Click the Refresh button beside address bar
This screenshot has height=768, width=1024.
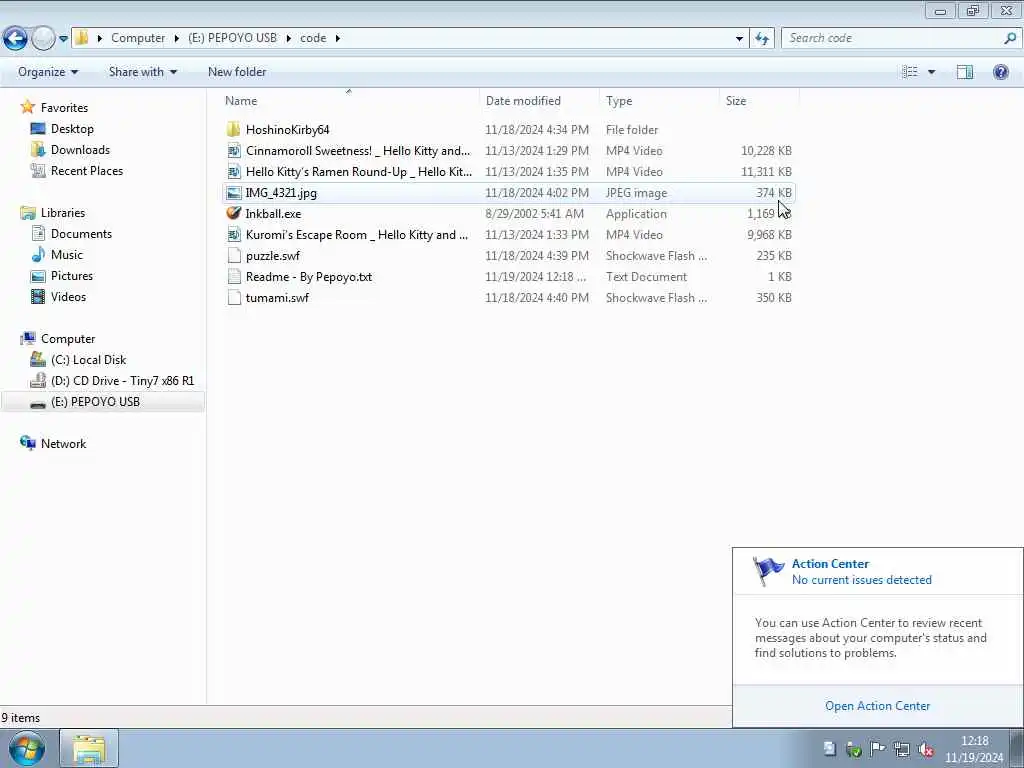[761, 39]
